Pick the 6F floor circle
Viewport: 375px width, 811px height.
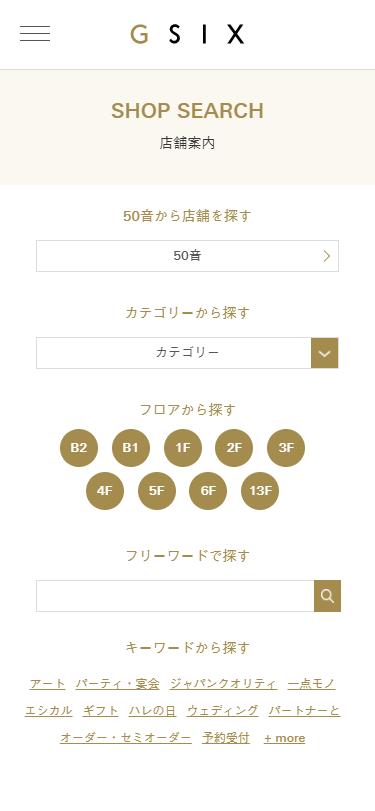[x=208, y=491]
